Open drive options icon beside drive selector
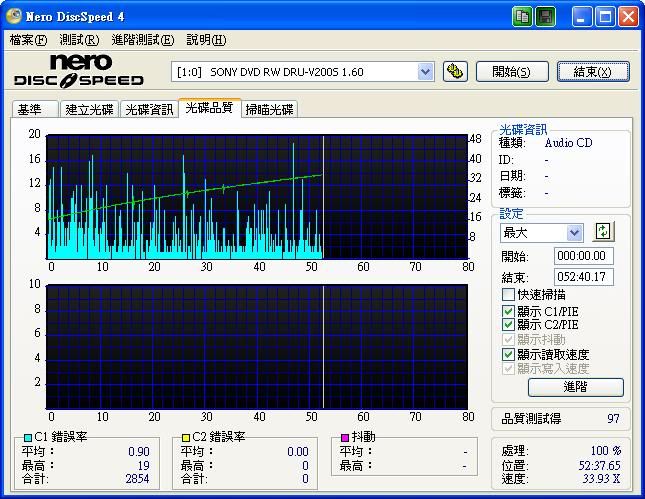 [455, 72]
